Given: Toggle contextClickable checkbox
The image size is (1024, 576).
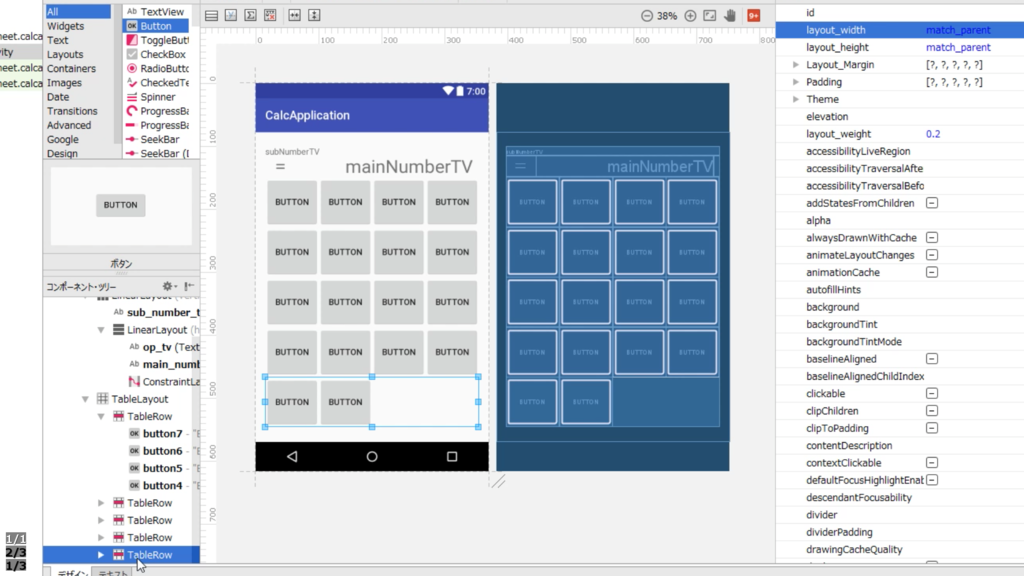Looking at the screenshot, I should click(x=932, y=462).
